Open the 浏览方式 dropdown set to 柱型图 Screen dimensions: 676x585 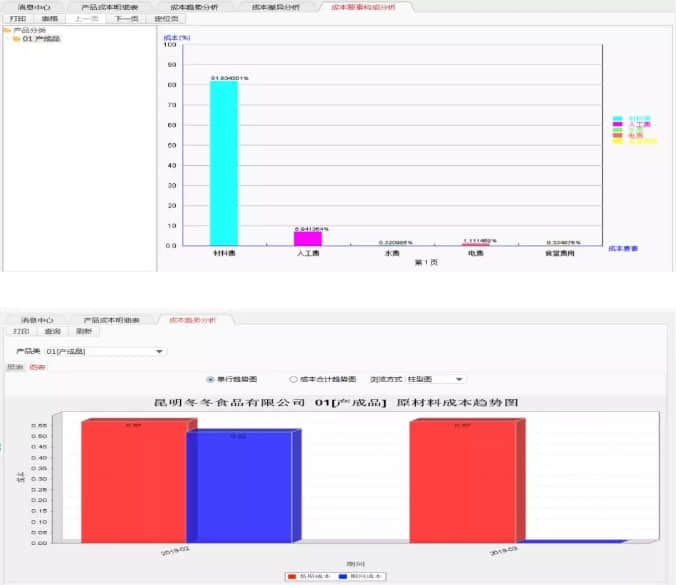point(459,379)
